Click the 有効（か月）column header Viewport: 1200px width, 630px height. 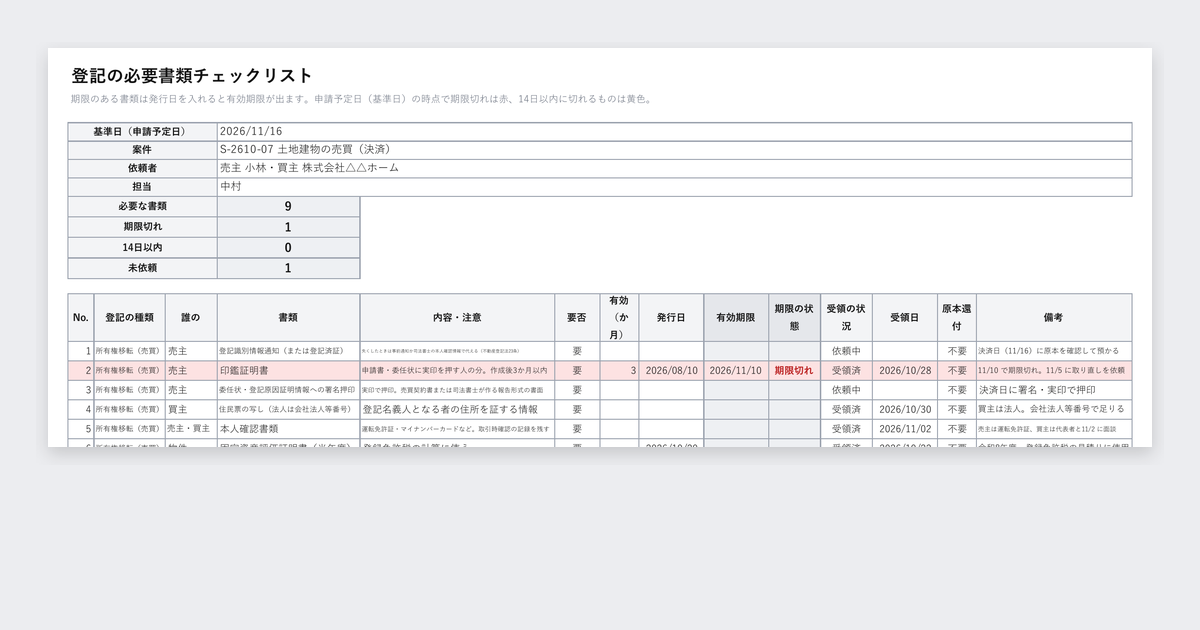coord(619,317)
